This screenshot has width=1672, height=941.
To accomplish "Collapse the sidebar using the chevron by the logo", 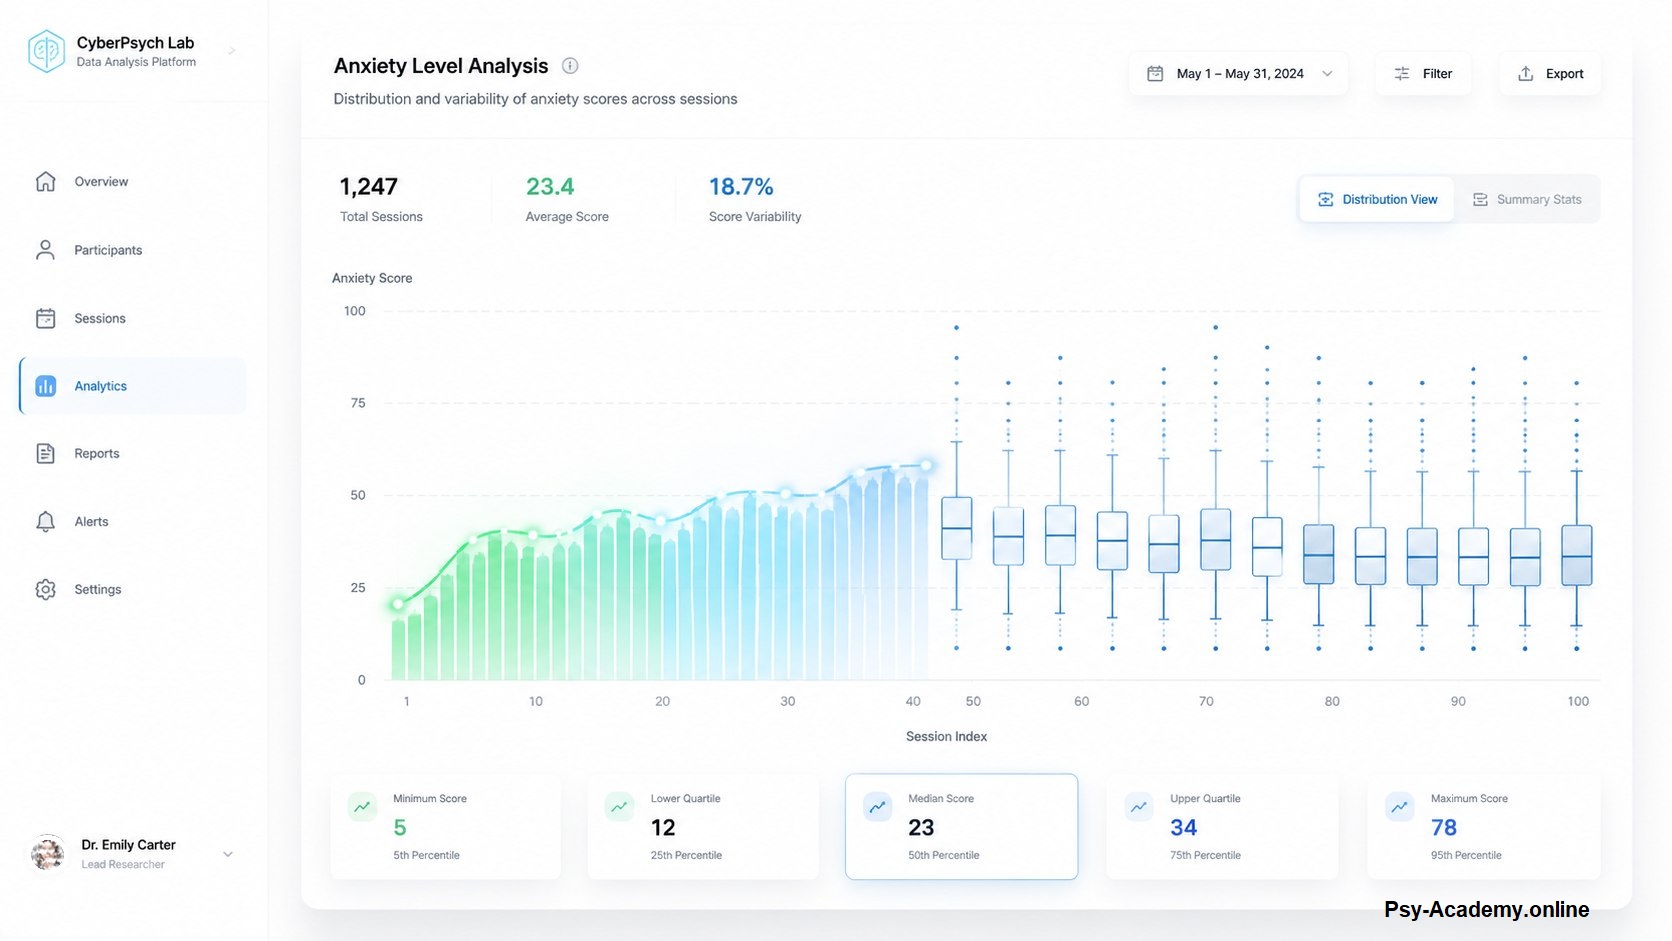I will coord(232,51).
